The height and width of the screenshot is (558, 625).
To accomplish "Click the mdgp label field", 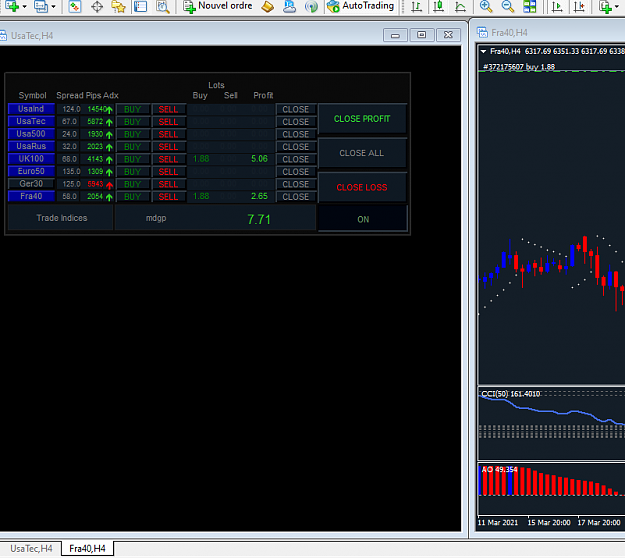I will [156, 218].
